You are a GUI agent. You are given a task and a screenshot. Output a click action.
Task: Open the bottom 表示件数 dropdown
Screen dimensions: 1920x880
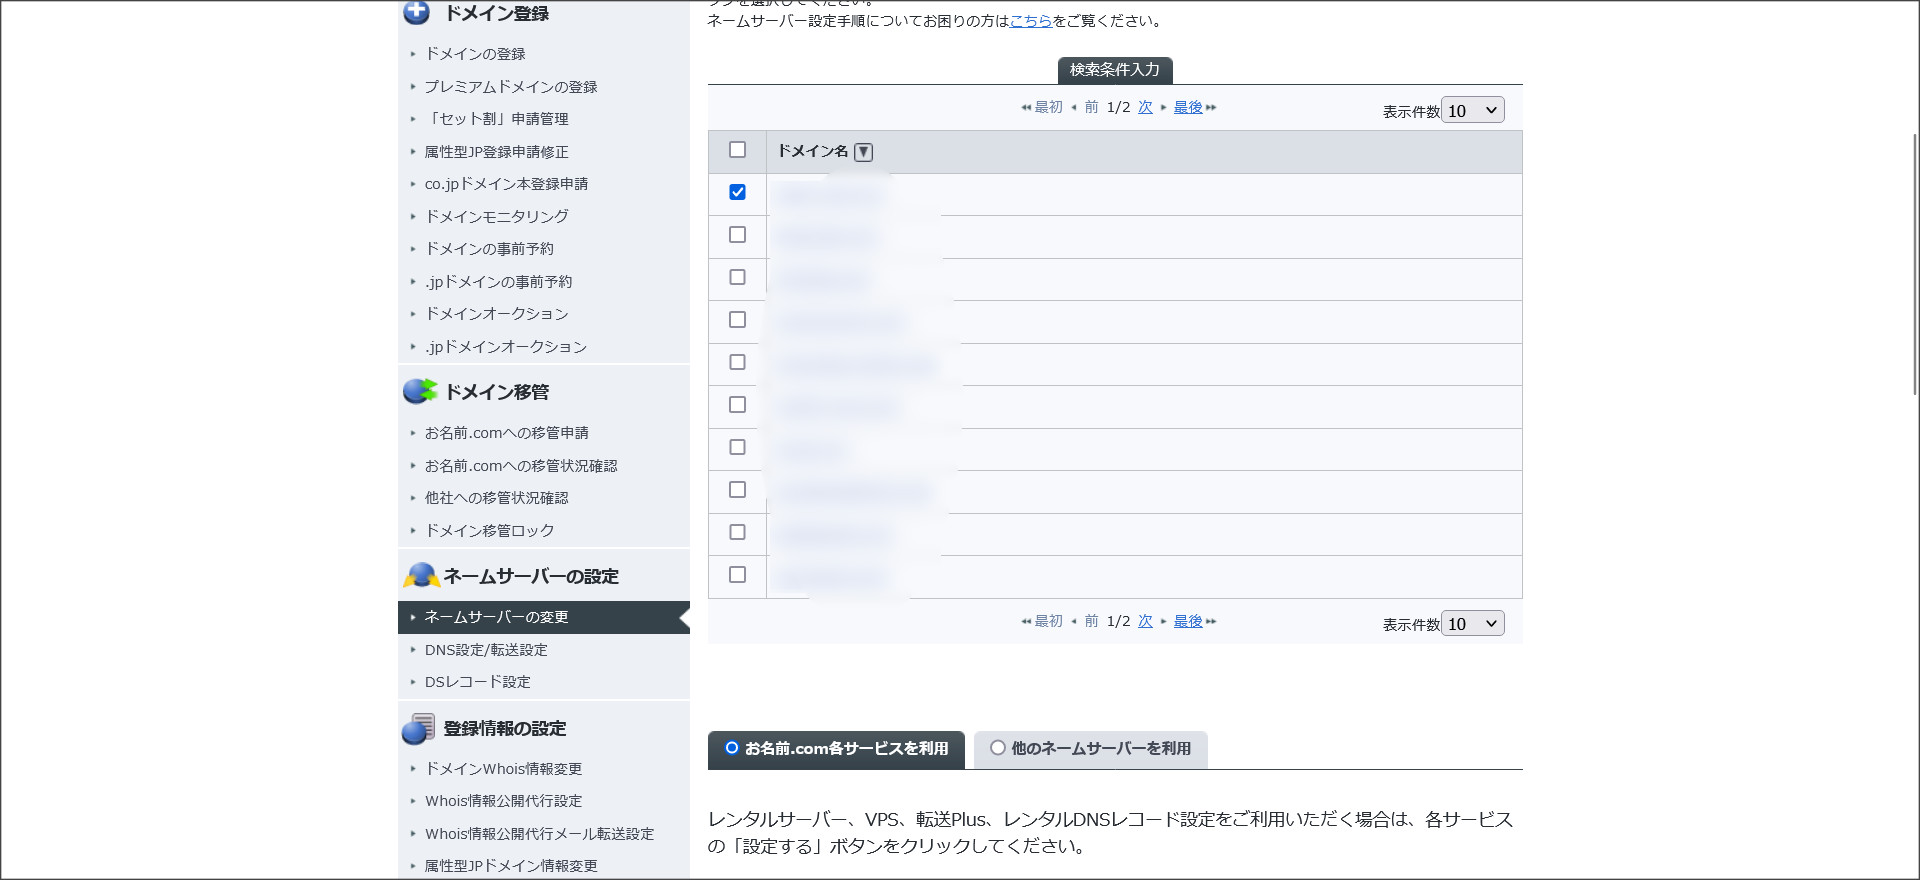[x=1472, y=624]
